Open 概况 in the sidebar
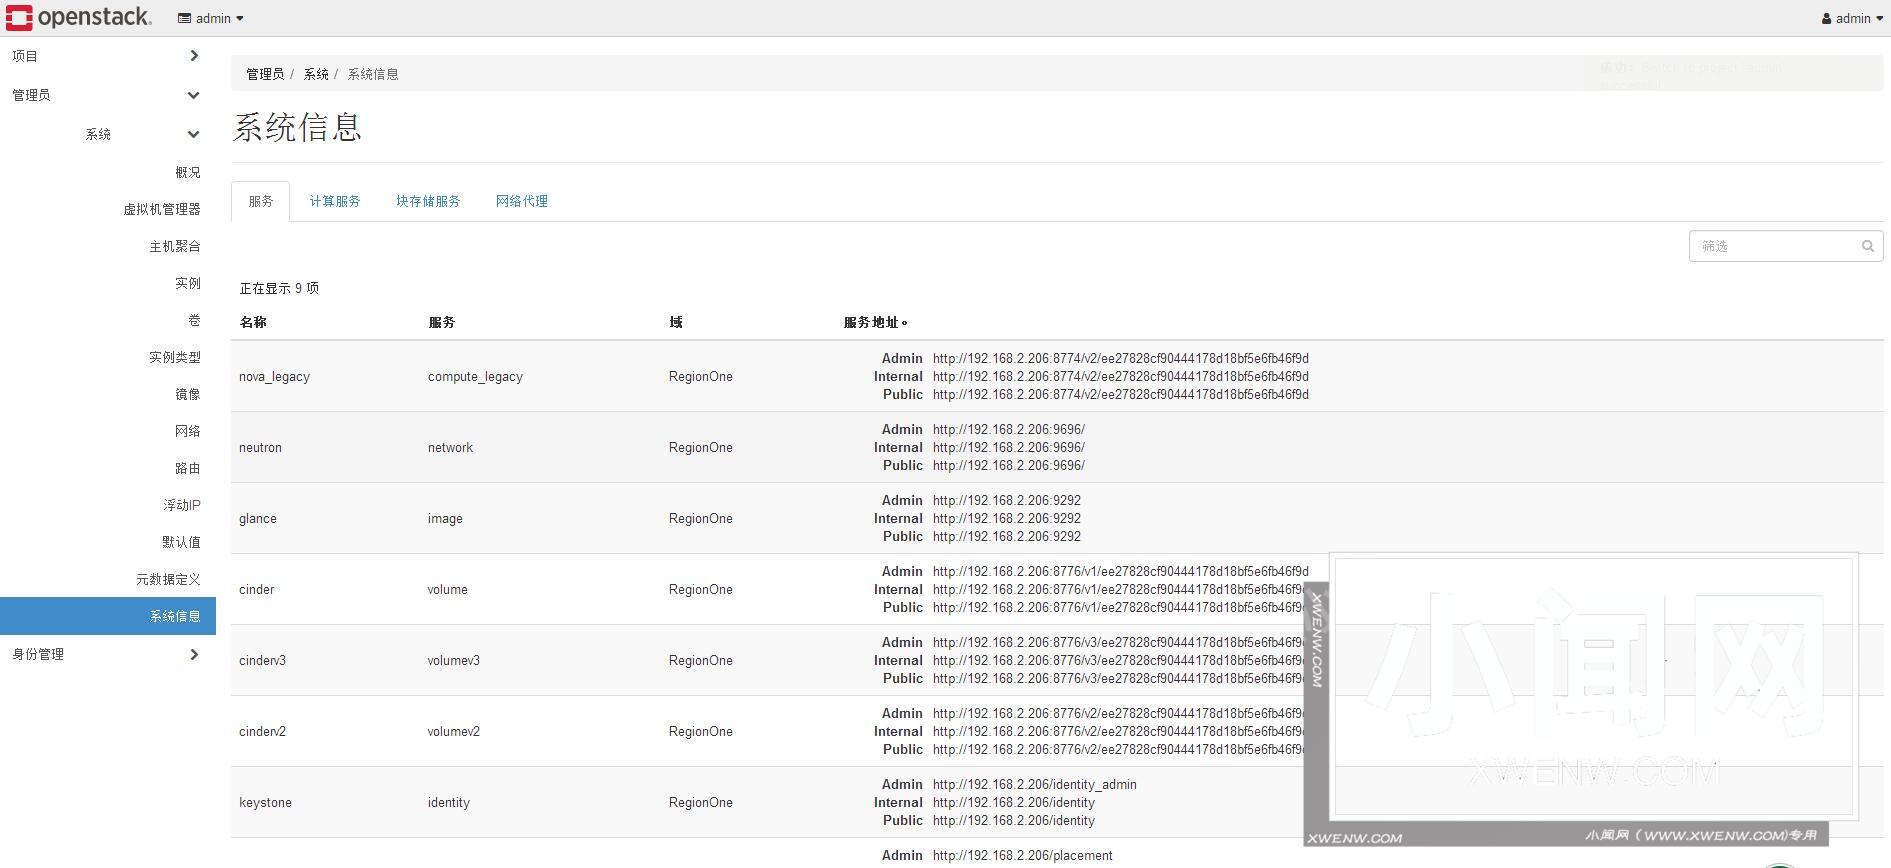Screen dimensions: 1891x868 coord(188,172)
